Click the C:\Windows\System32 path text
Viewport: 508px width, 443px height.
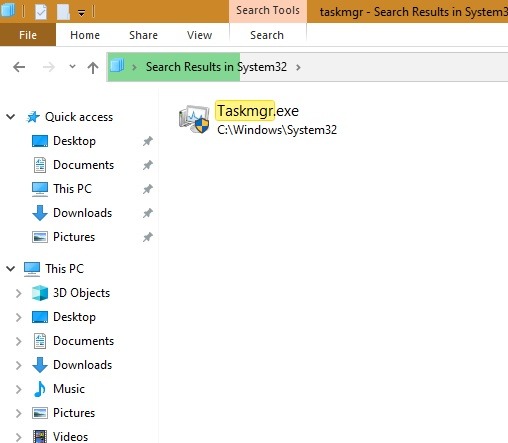(277, 130)
